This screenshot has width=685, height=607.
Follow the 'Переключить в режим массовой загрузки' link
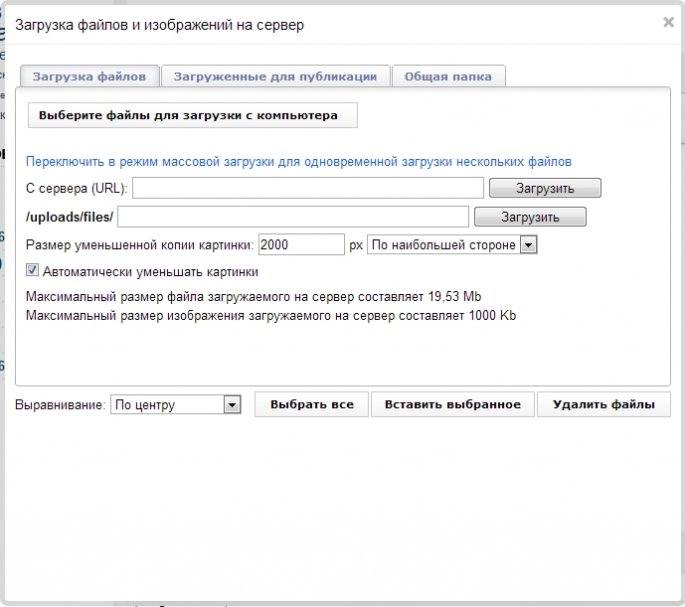click(x=299, y=162)
